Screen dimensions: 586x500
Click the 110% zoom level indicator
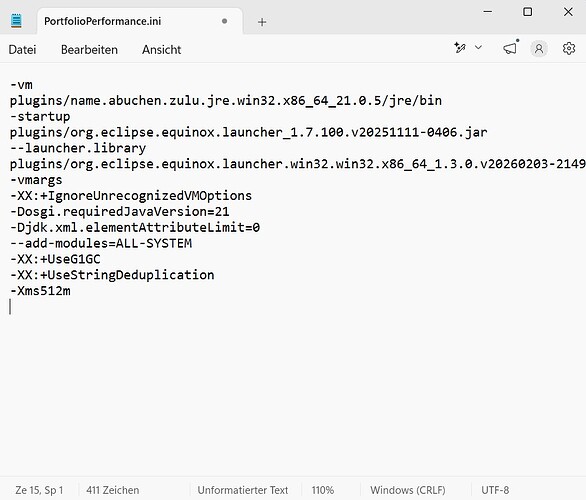coord(323,490)
